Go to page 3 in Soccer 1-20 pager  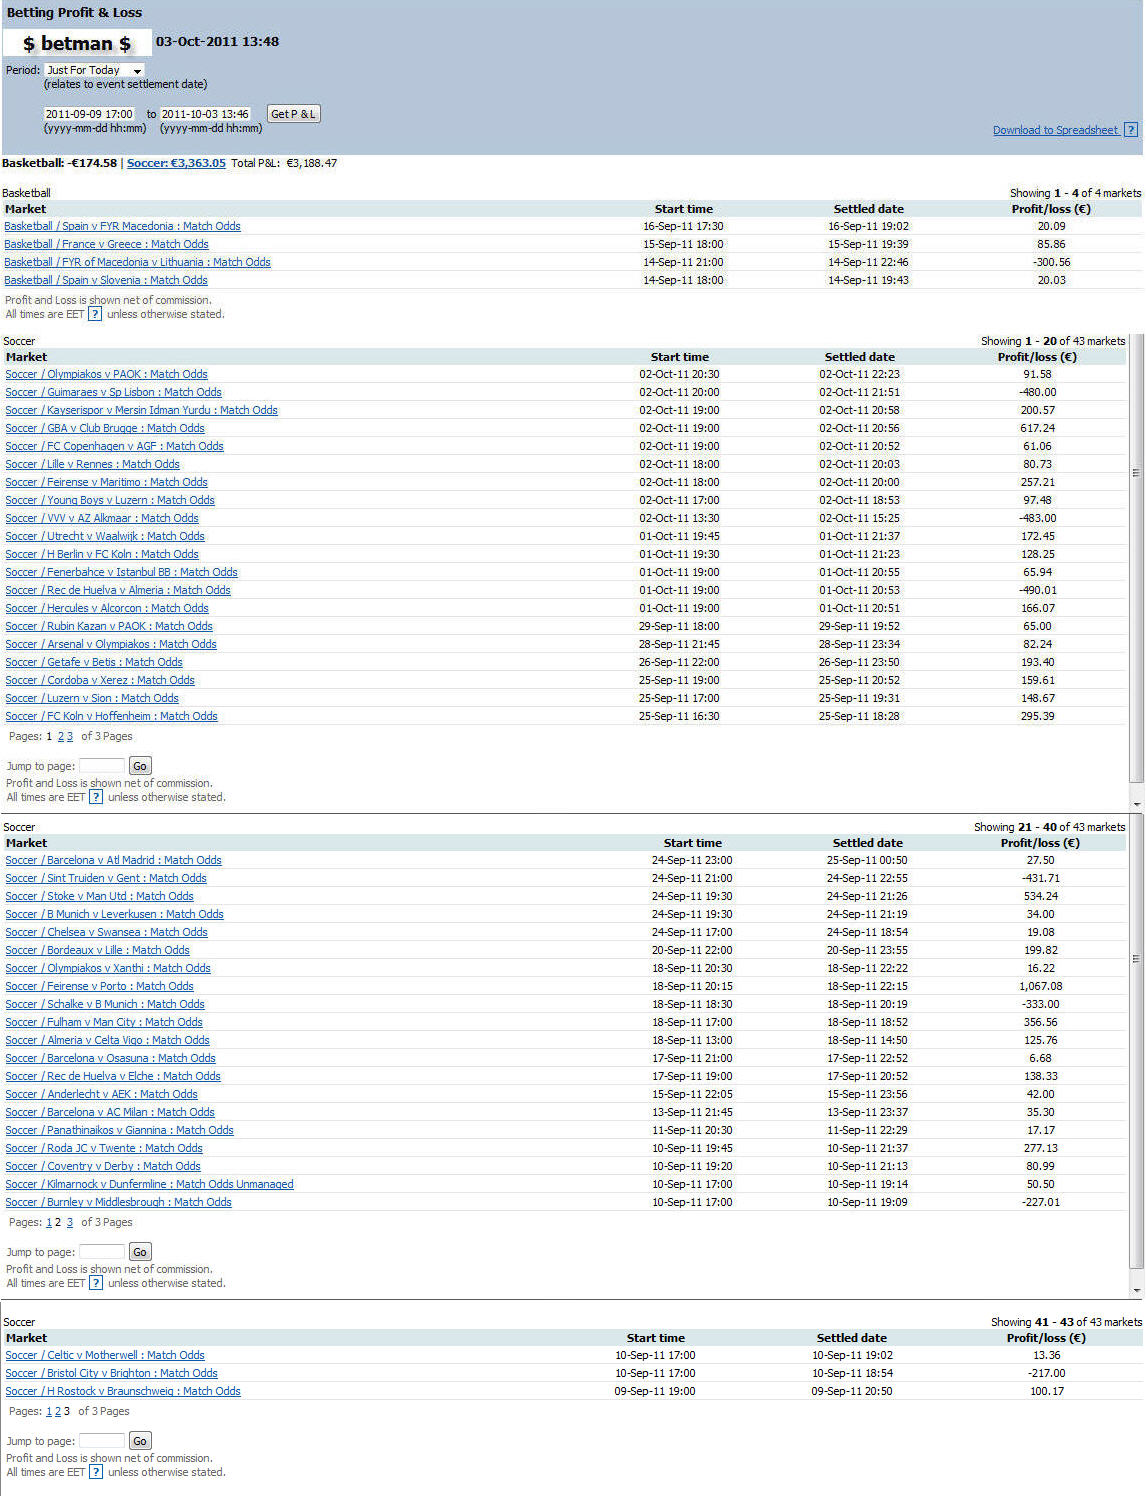(69, 736)
